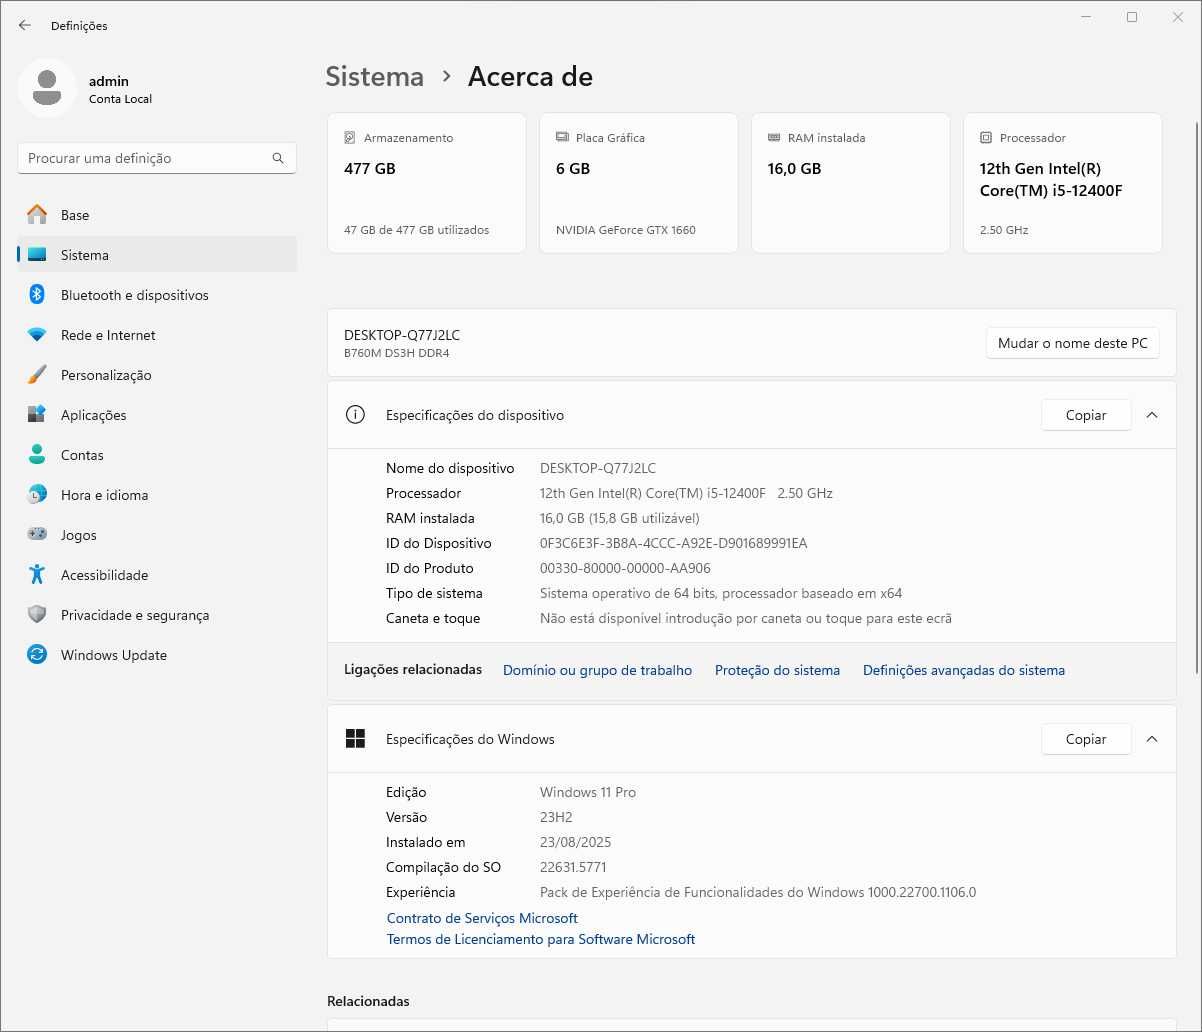The image size is (1202, 1032).
Task: Click the Processador chip icon
Action: pos(986,138)
